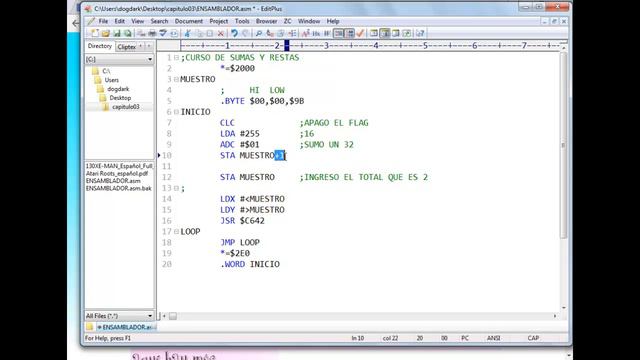Open the ZC menu

(x=288, y=21)
